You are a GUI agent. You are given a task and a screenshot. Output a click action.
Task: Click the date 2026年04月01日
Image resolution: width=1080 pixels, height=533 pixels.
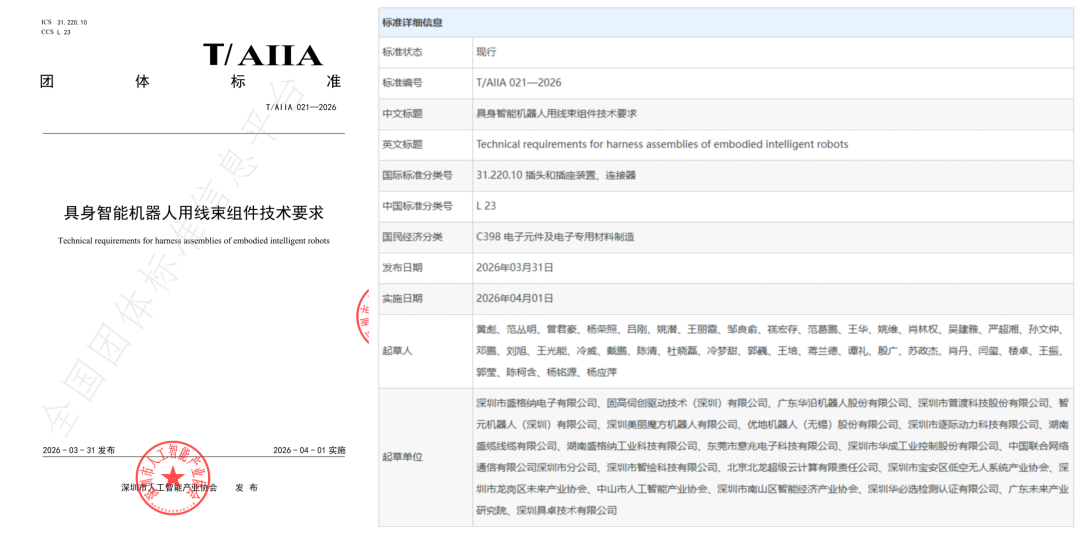click(x=515, y=299)
